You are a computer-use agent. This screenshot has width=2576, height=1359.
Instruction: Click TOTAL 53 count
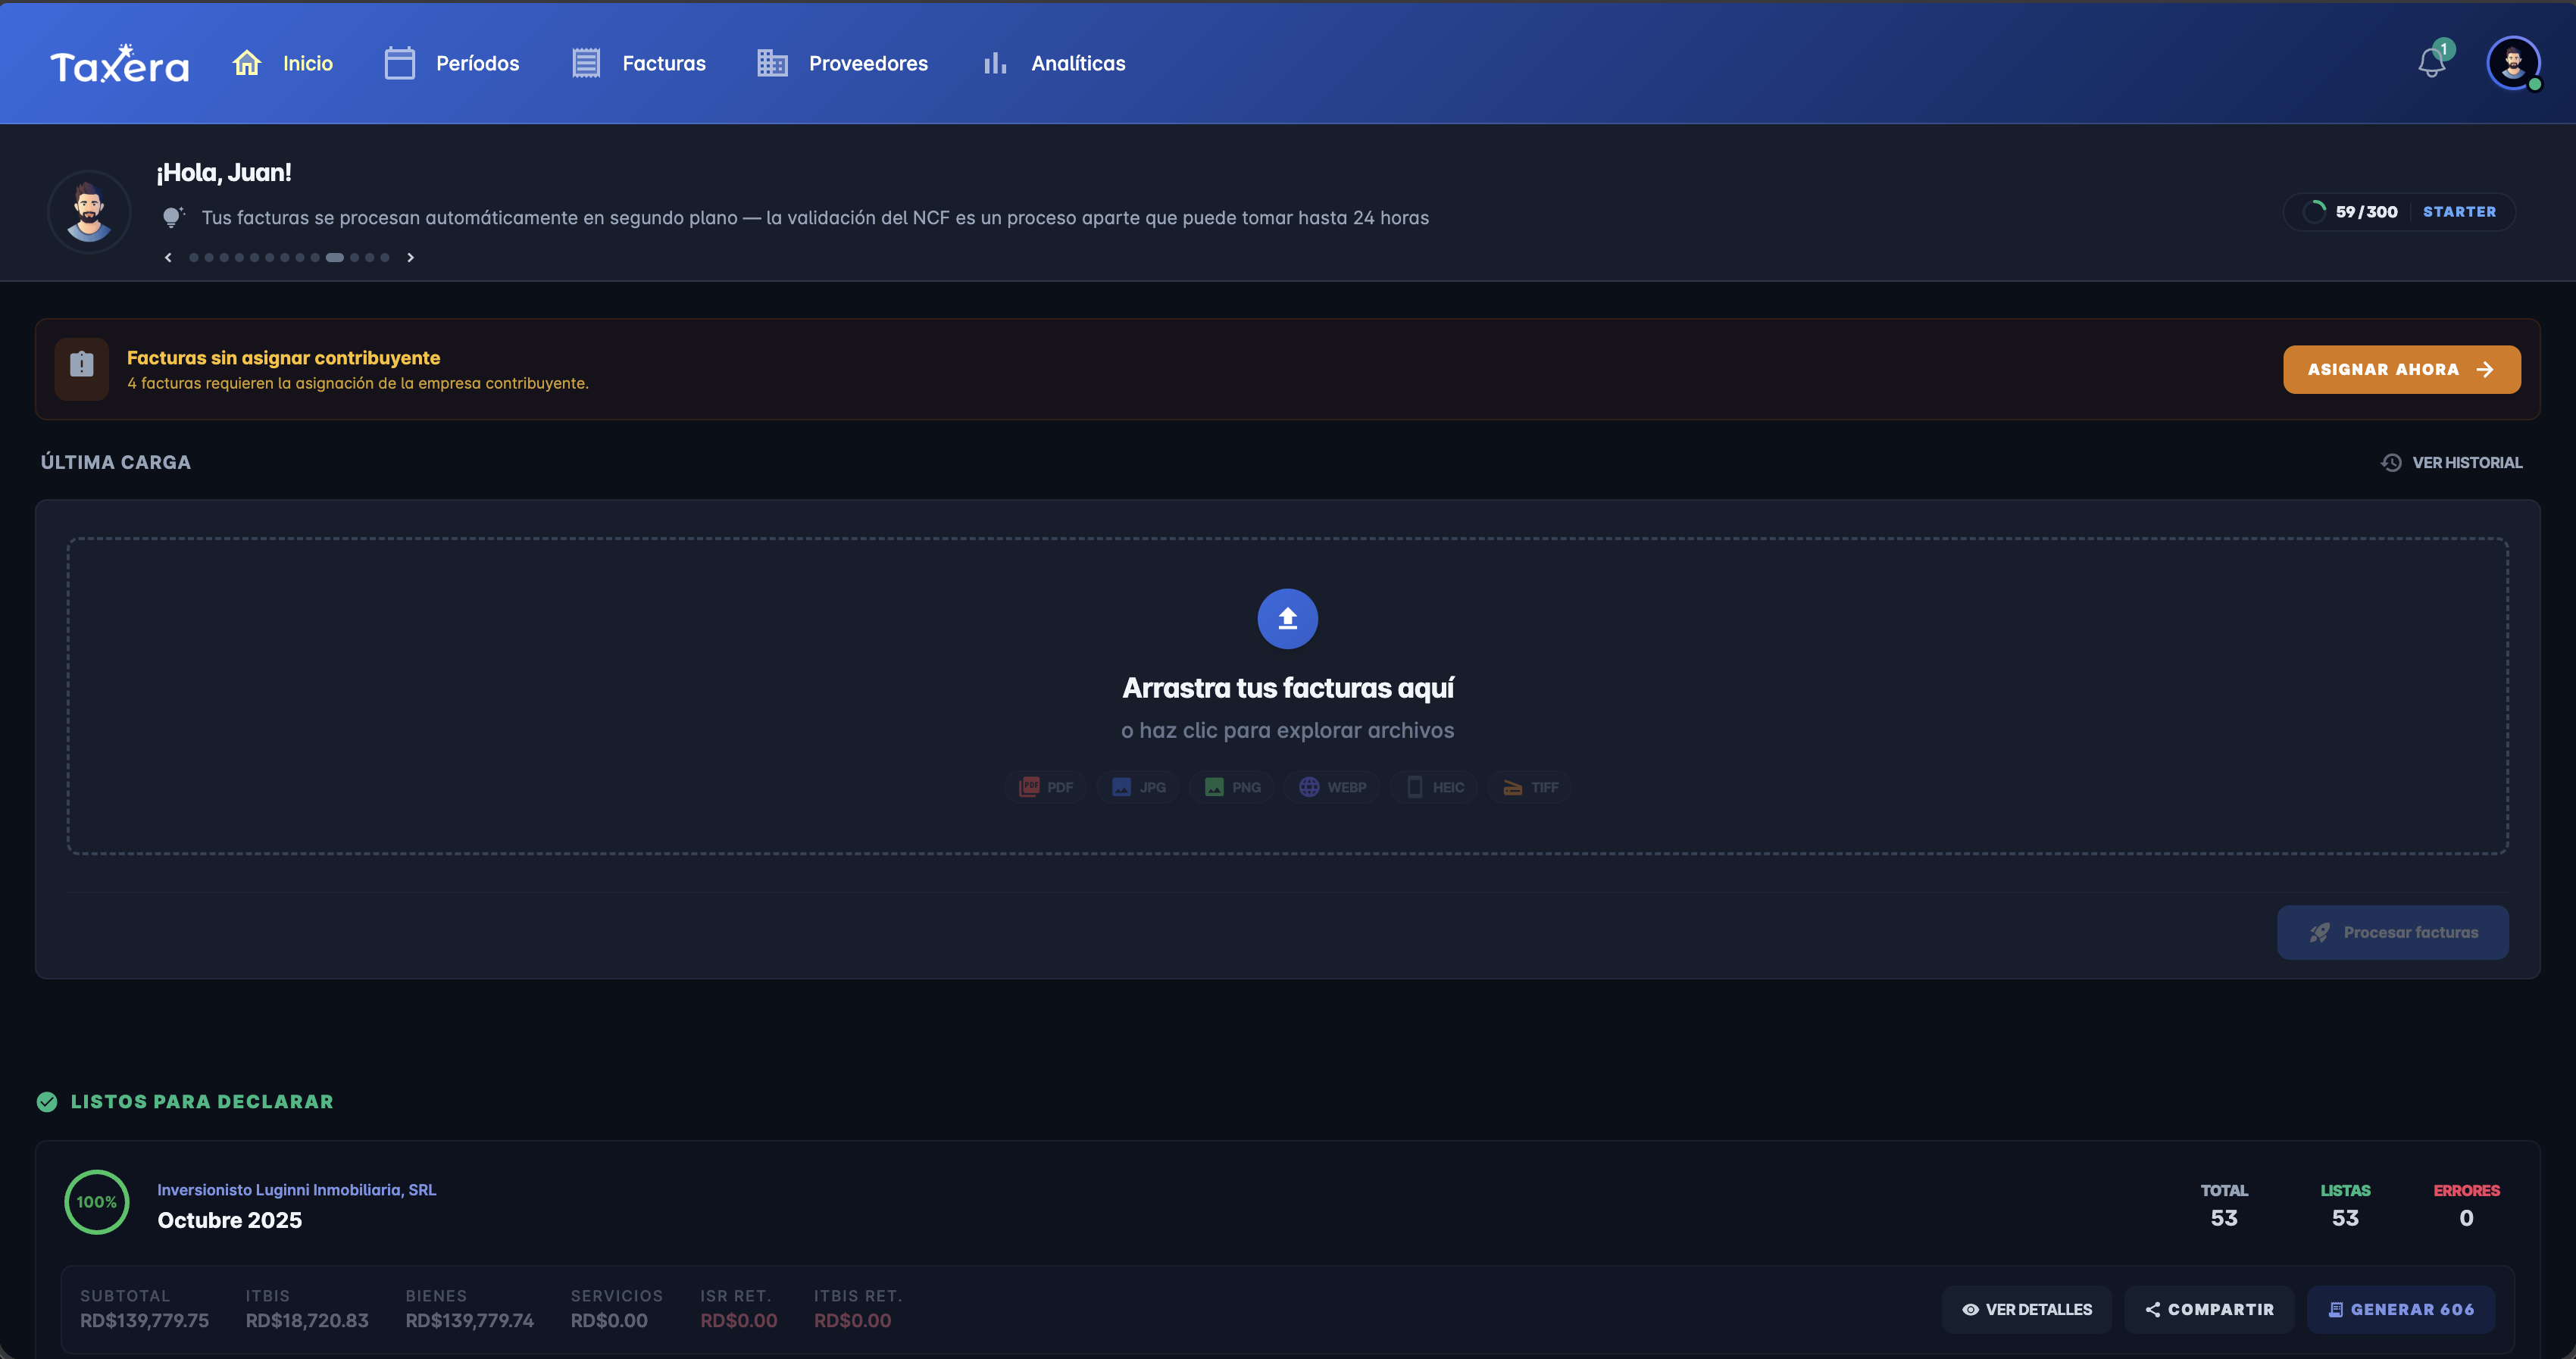[x=2224, y=1205]
